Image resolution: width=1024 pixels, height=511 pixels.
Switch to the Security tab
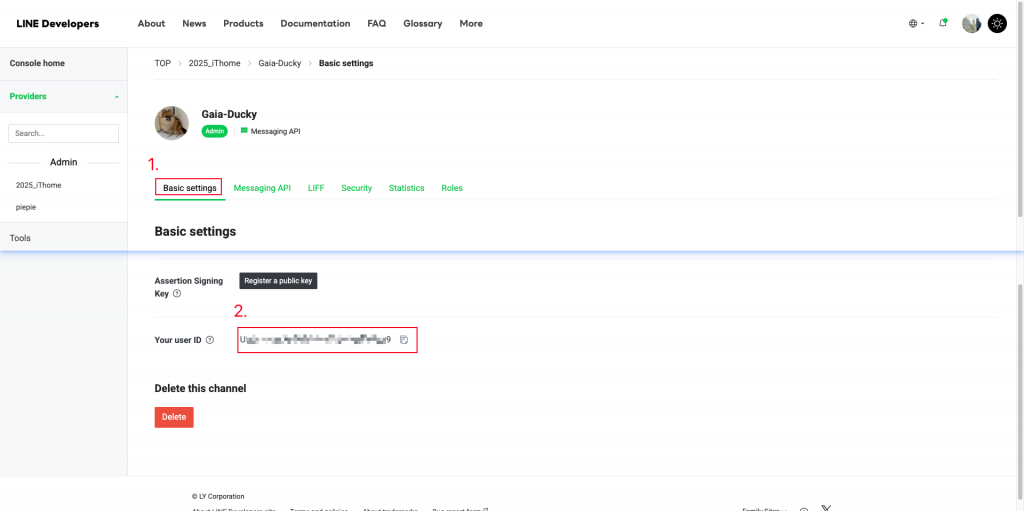[x=357, y=188]
